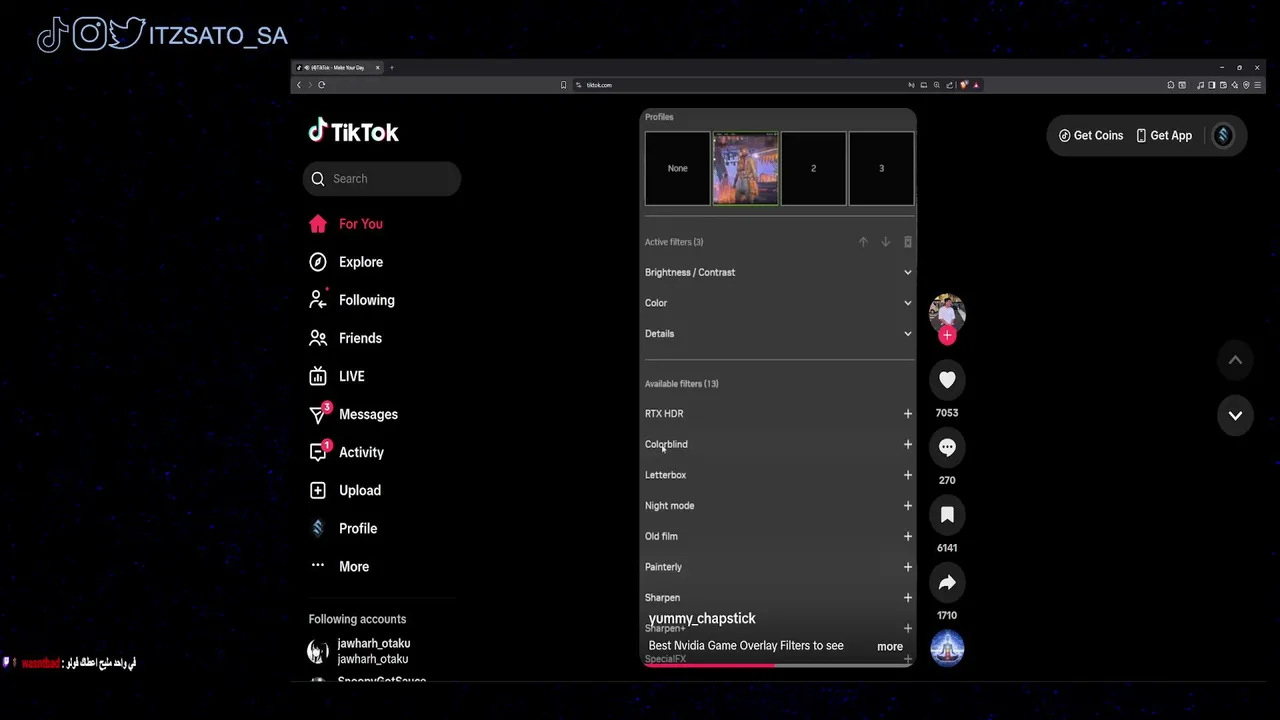This screenshot has width=1280, height=720.
Task: Open the profile avatar at top right
Action: pos(1223,136)
